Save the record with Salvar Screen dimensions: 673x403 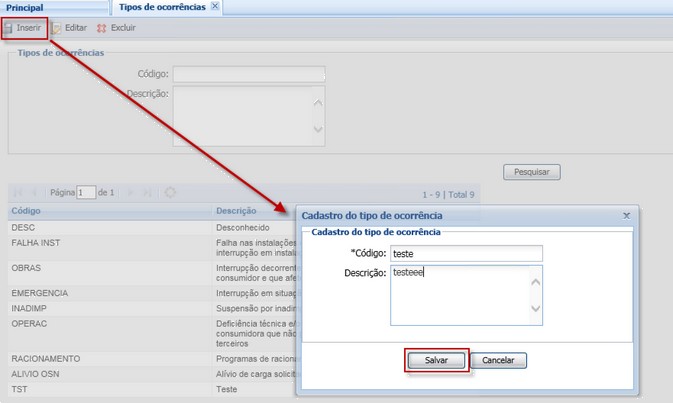(436, 360)
